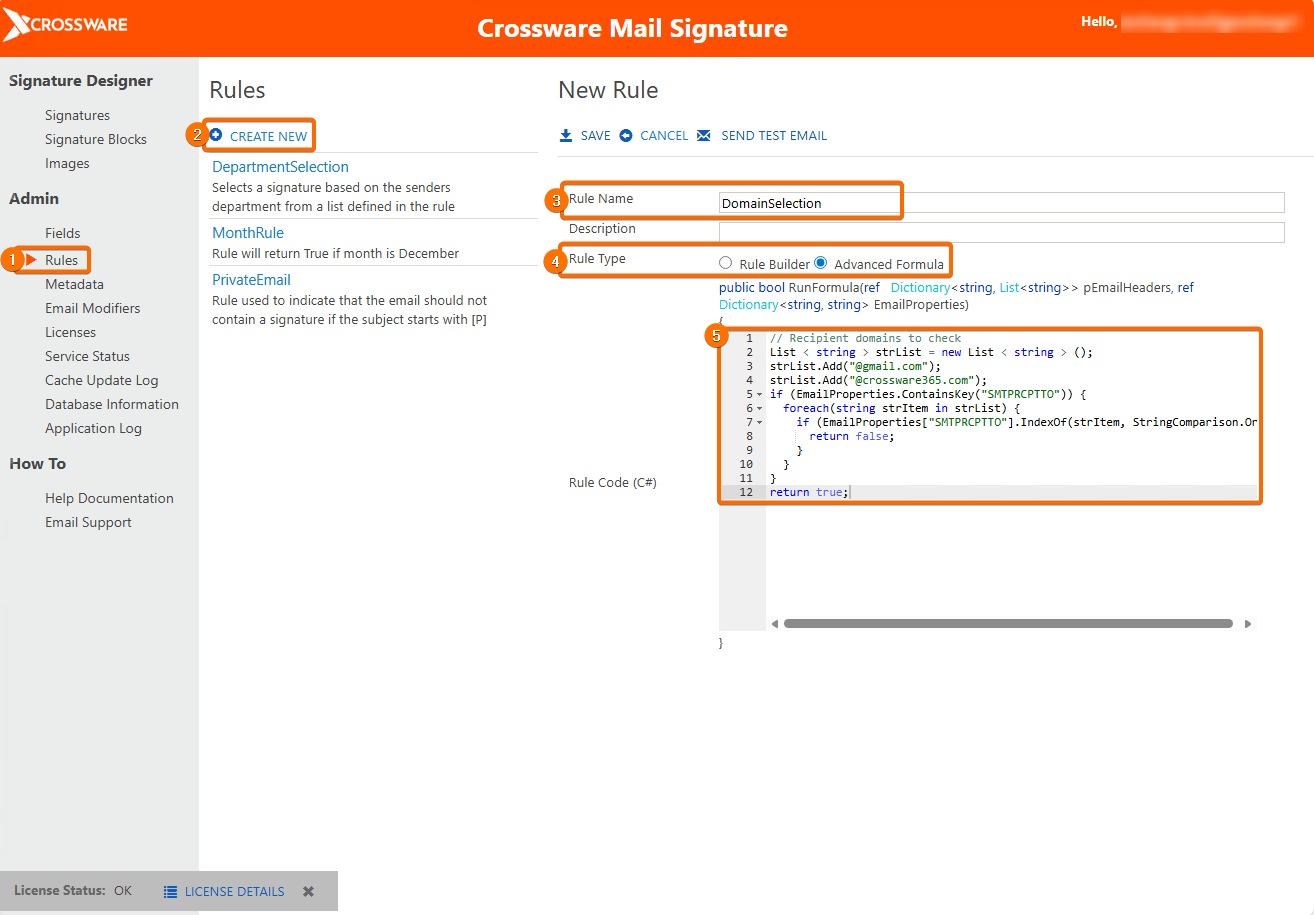Image resolution: width=1314 pixels, height=915 pixels.
Task: Click the plus icon beside Create New
Action: pos(216,135)
